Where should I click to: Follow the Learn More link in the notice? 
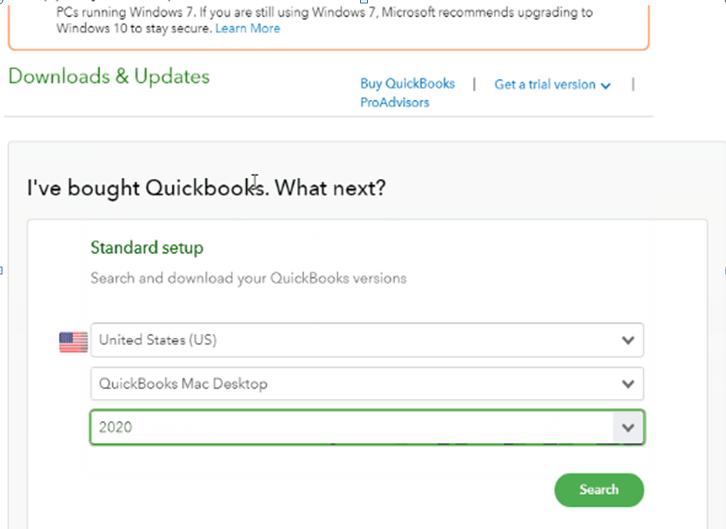click(x=250, y=28)
